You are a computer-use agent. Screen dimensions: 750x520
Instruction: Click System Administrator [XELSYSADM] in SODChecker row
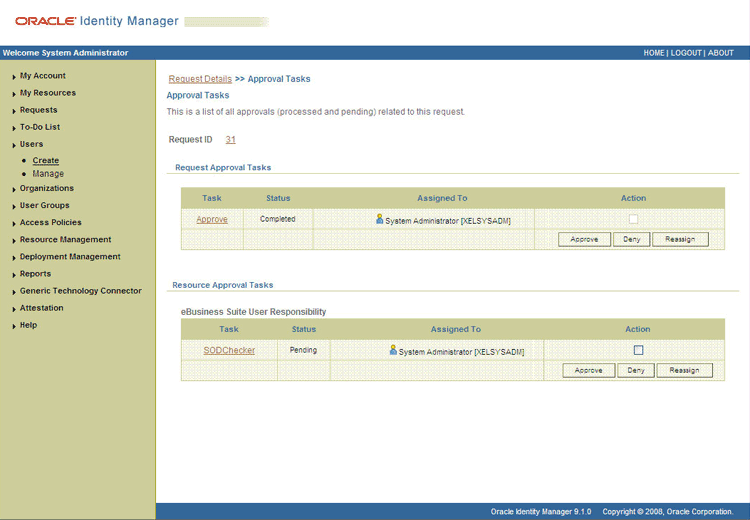[461, 352]
